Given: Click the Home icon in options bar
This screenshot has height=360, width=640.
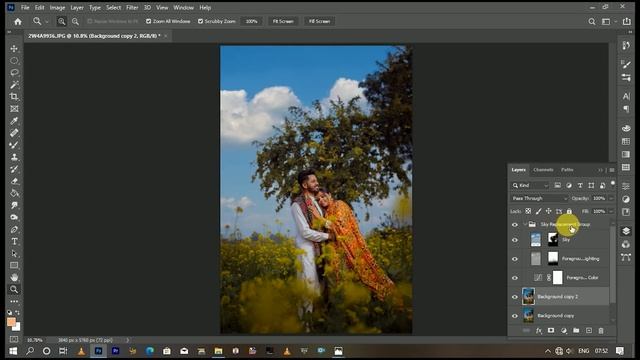Looking at the screenshot, I should 18,21.
